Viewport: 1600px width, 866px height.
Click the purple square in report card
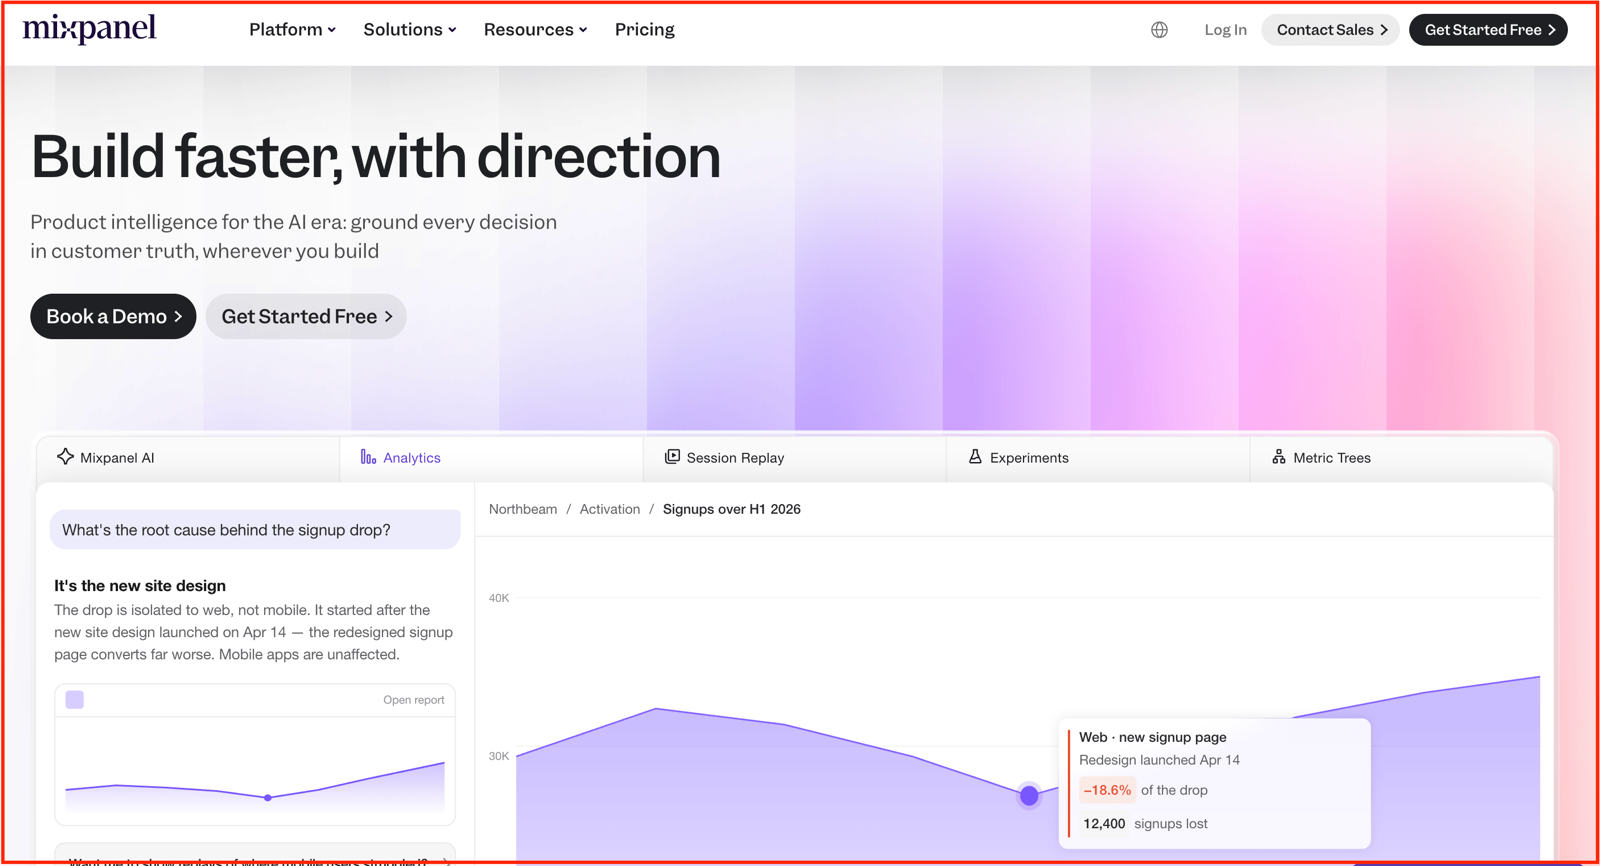pyautogui.click(x=75, y=699)
